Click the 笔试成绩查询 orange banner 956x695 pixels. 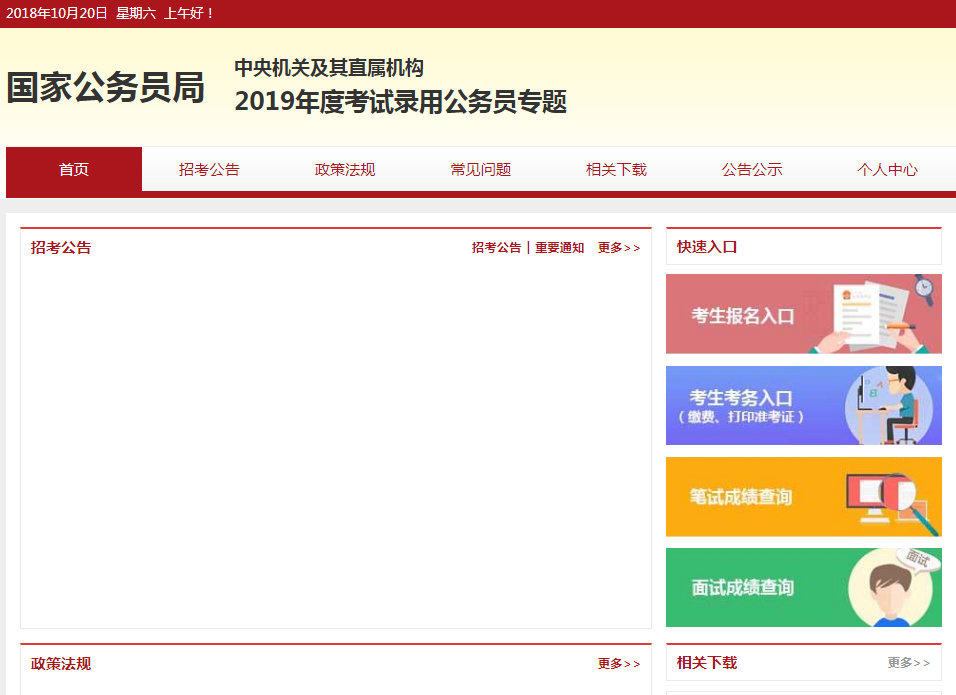click(804, 497)
